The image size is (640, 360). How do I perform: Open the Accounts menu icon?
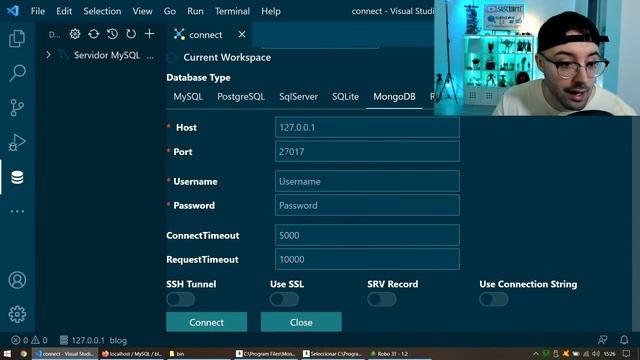click(x=17, y=280)
